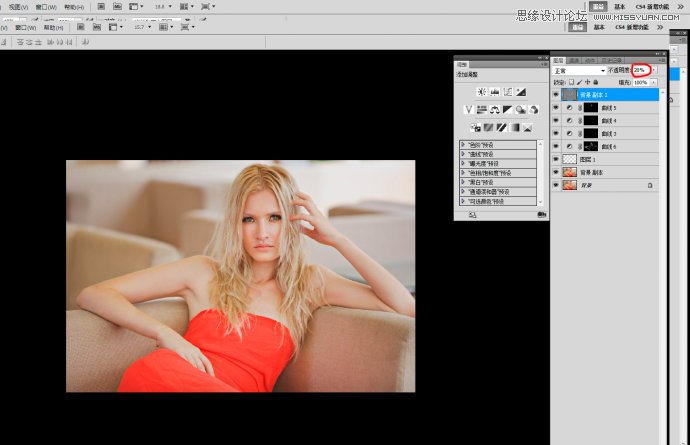
Task: Show more workspaces via the lower >> button
Action: pyautogui.click(x=660, y=27)
